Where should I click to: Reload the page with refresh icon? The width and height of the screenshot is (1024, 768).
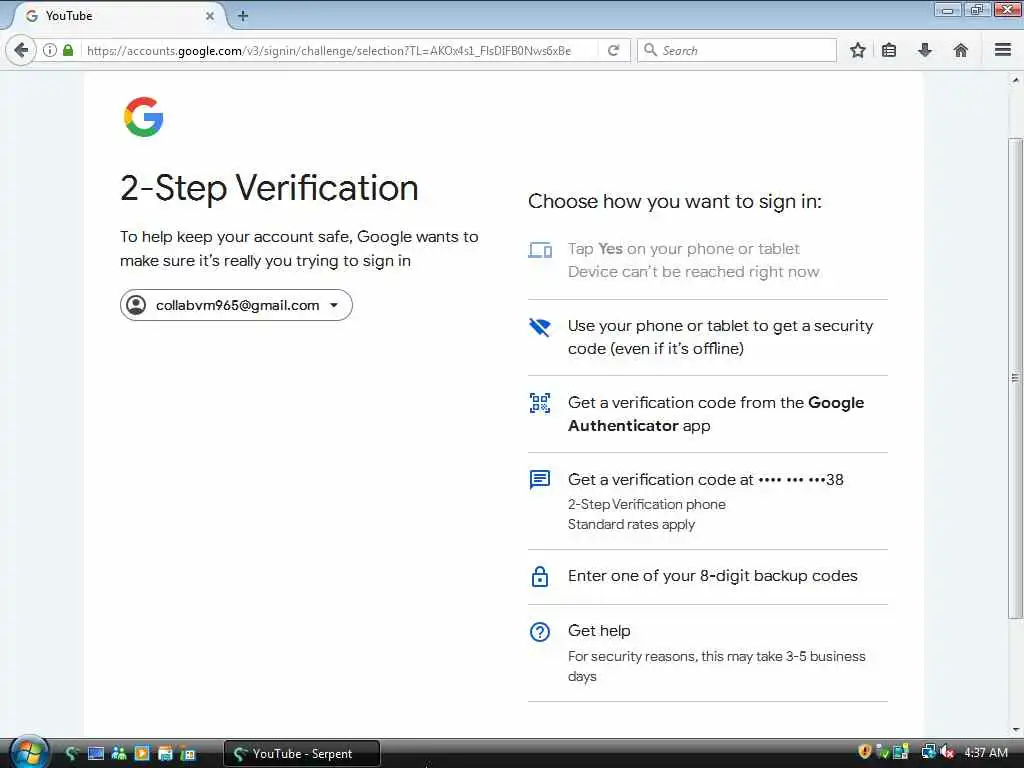613,50
